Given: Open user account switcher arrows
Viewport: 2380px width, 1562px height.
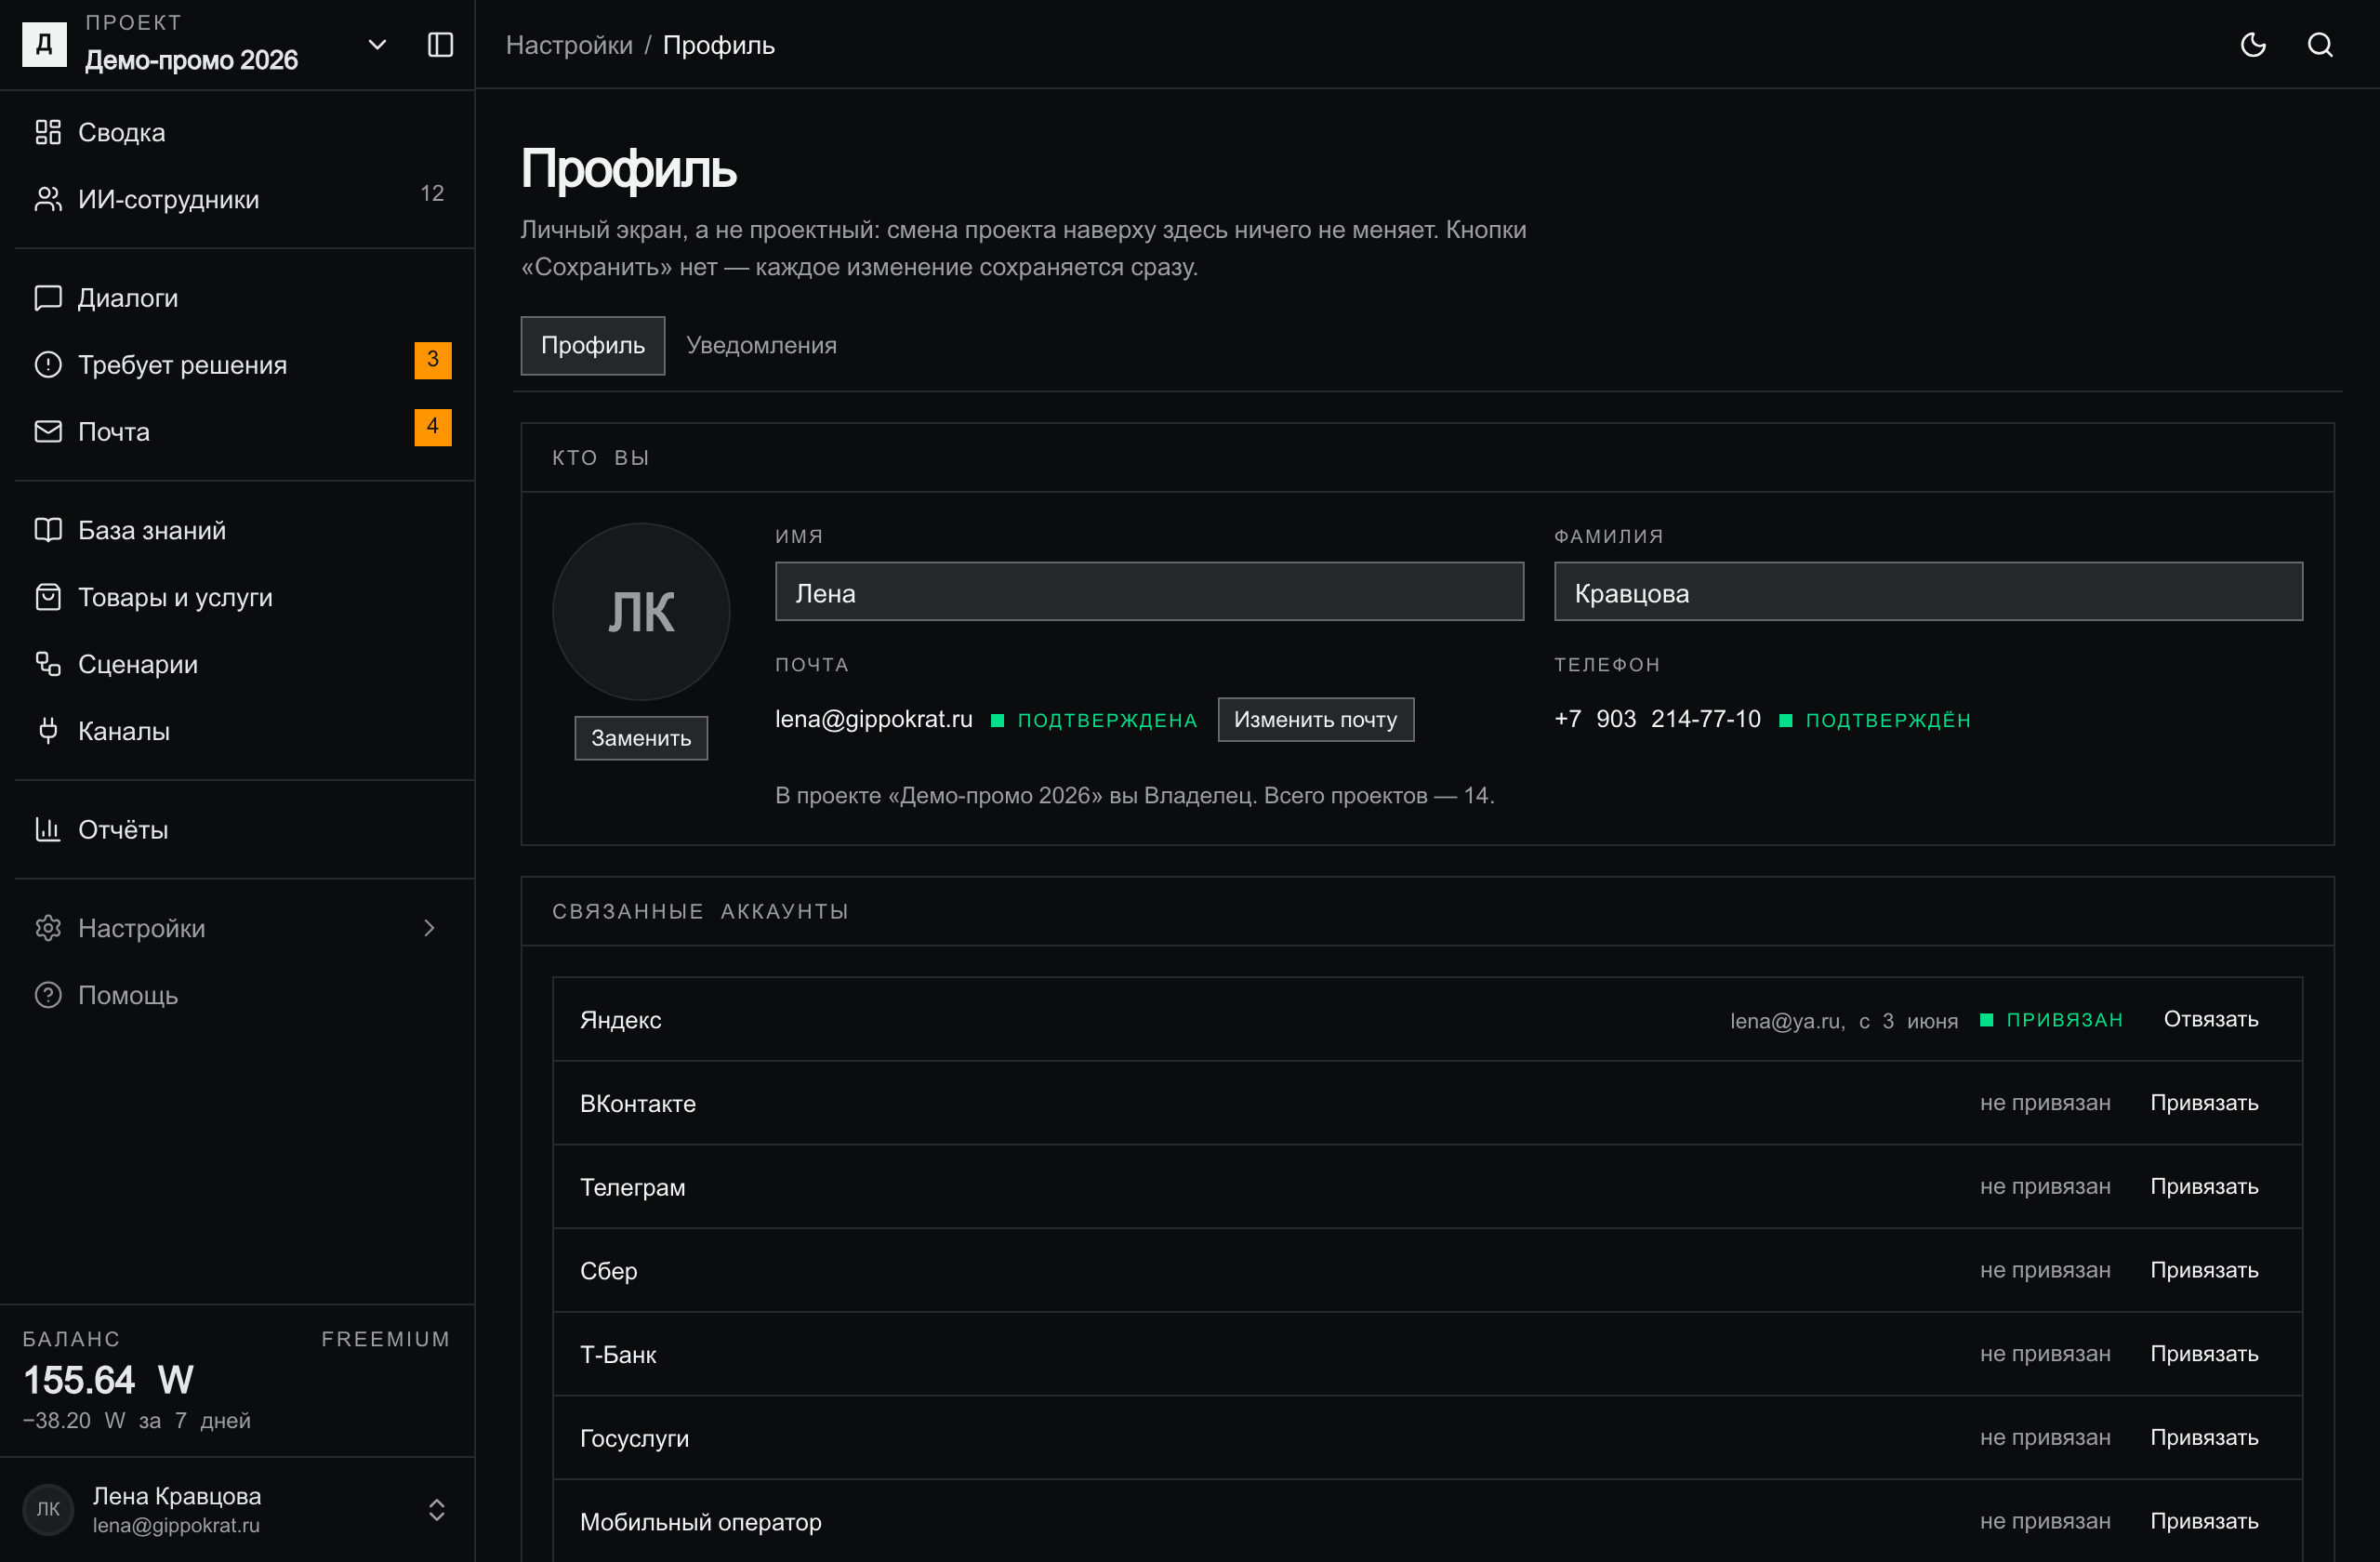Looking at the screenshot, I should 437,1509.
